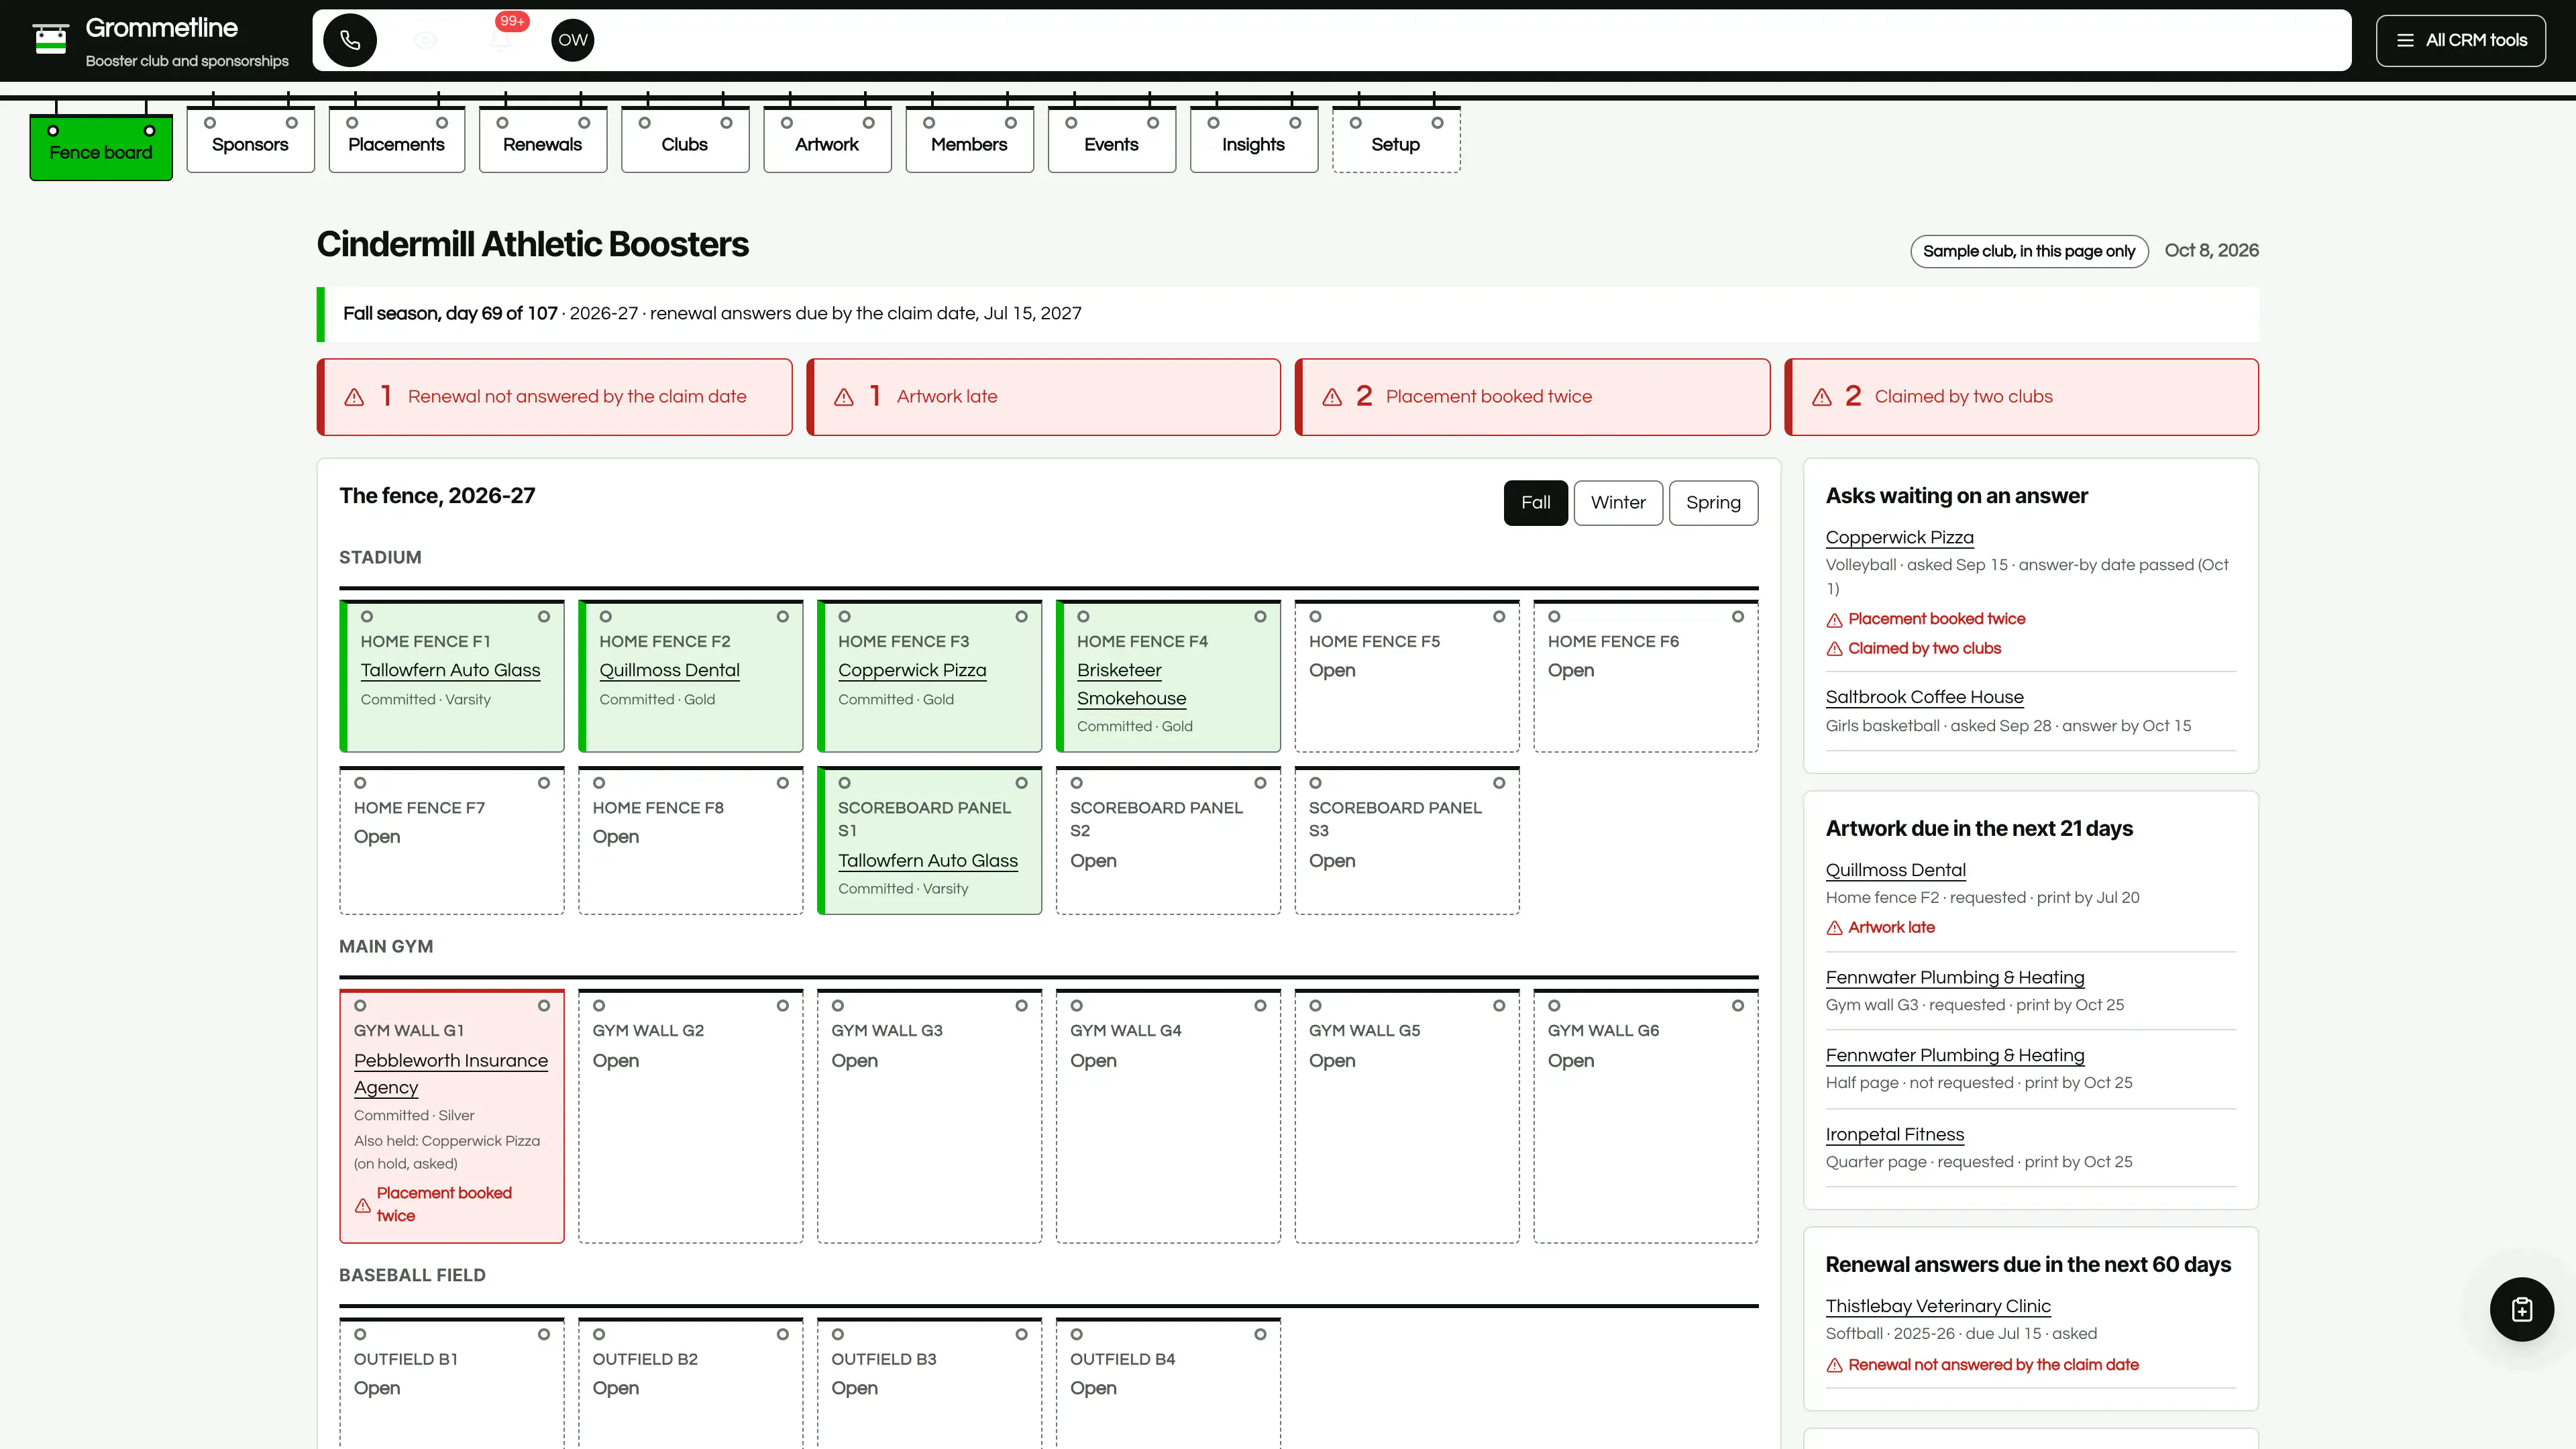The width and height of the screenshot is (2576, 1449).
Task: Open the Placement booked twice alert card
Action: (1532, 397)
